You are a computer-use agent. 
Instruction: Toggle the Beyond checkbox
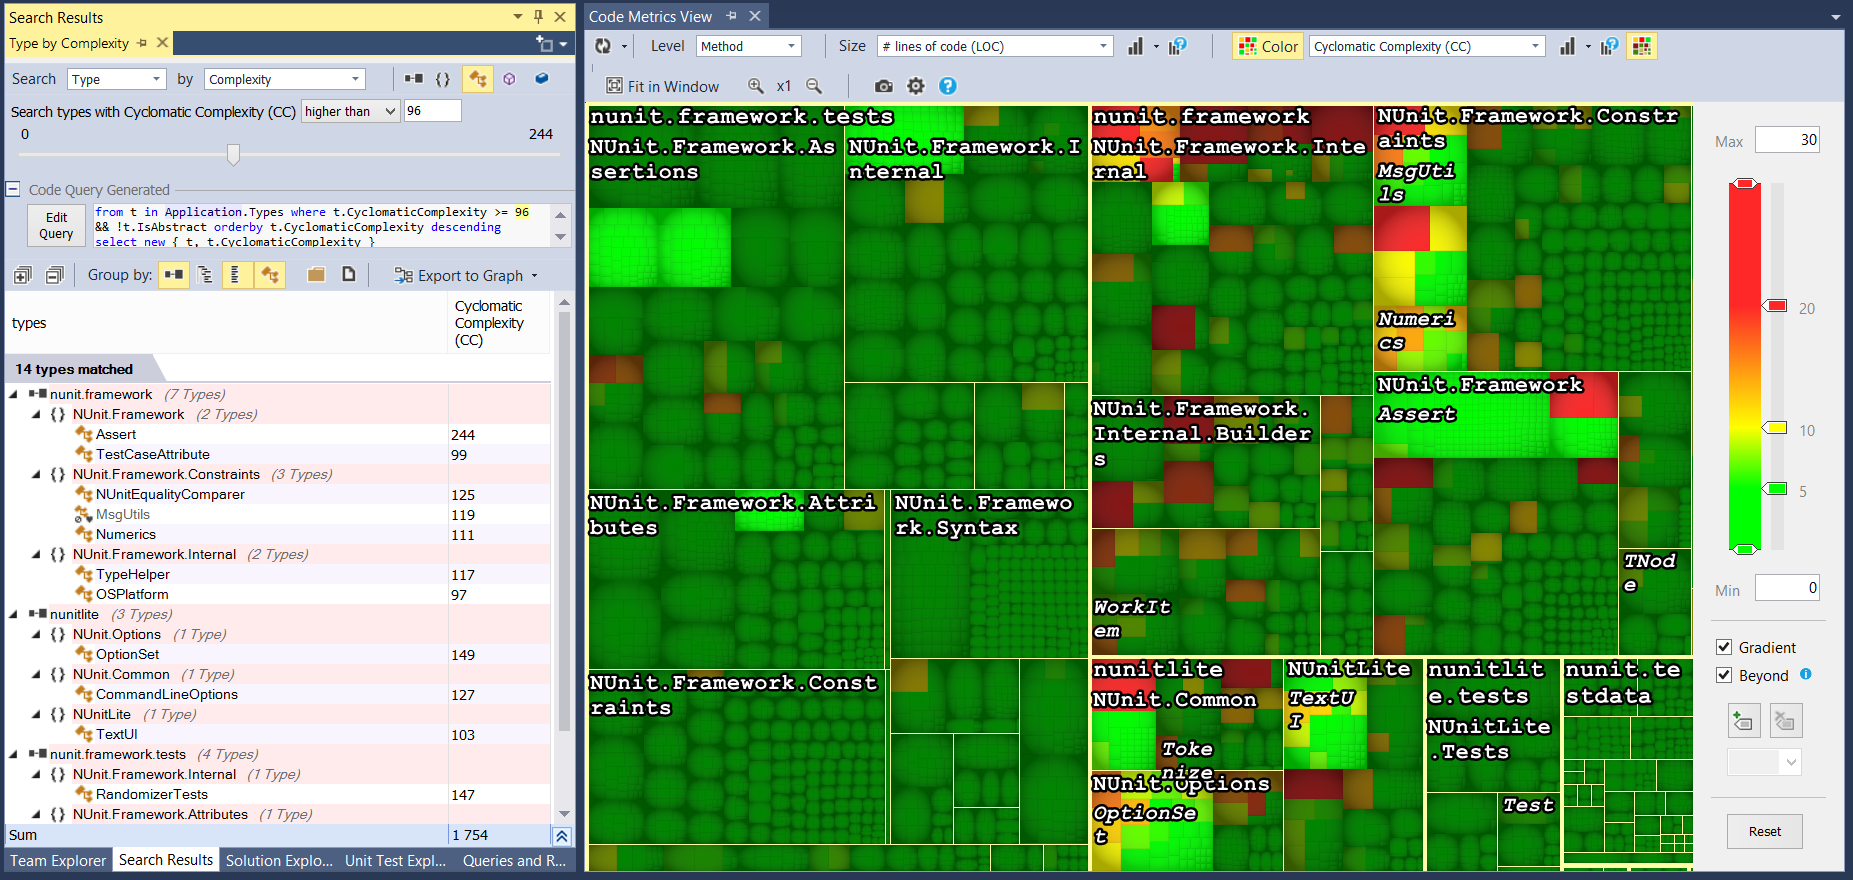(1724, 675)
